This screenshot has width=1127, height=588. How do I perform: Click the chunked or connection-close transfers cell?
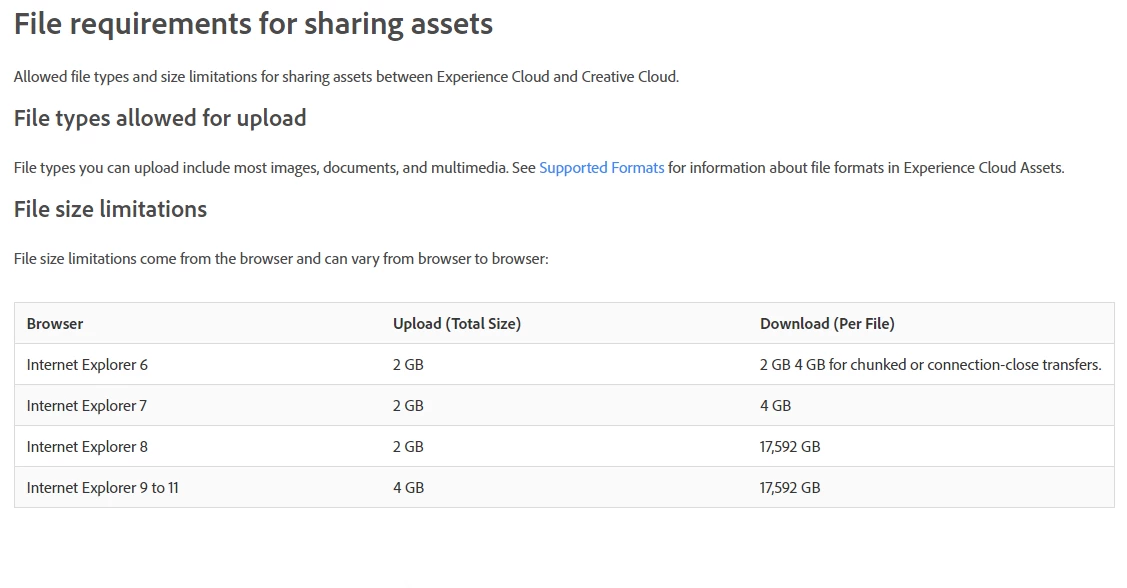click(930, 365)
